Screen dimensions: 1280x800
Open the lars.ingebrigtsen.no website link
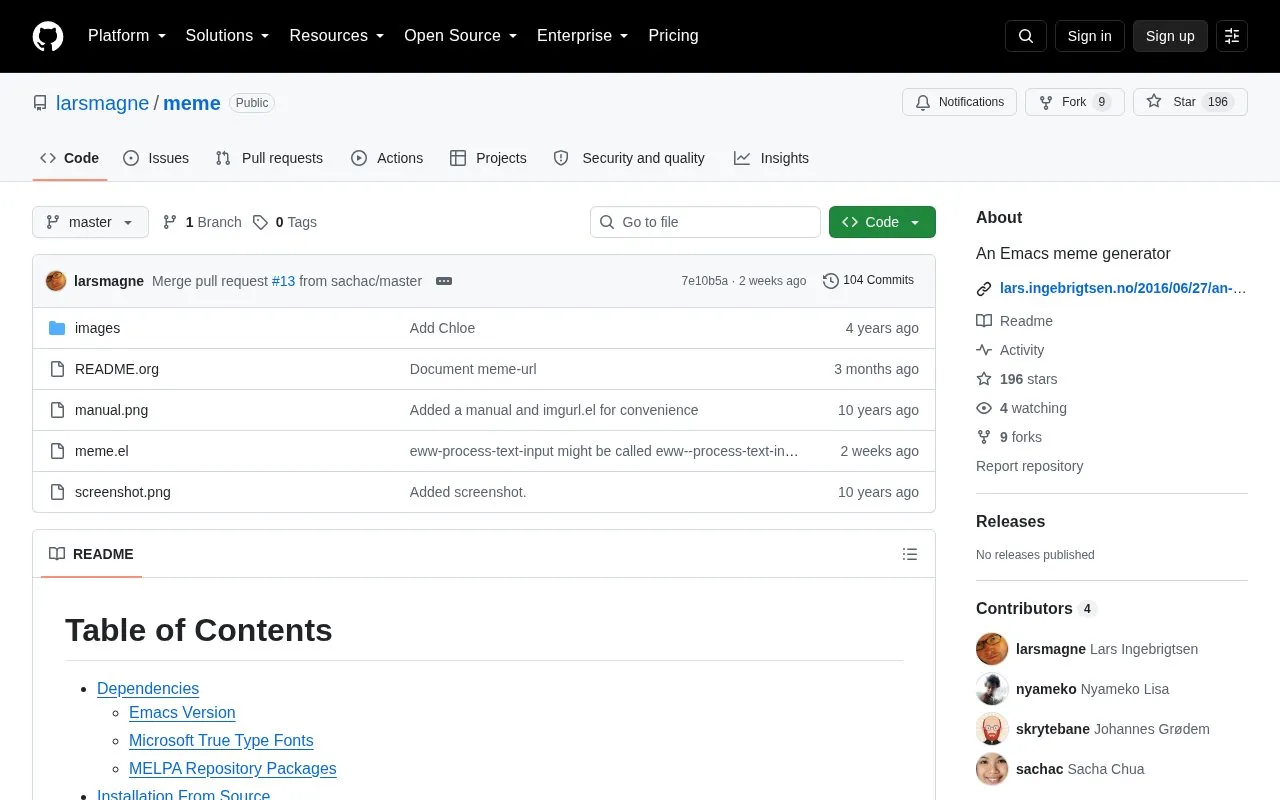[x=1123, y=288]
